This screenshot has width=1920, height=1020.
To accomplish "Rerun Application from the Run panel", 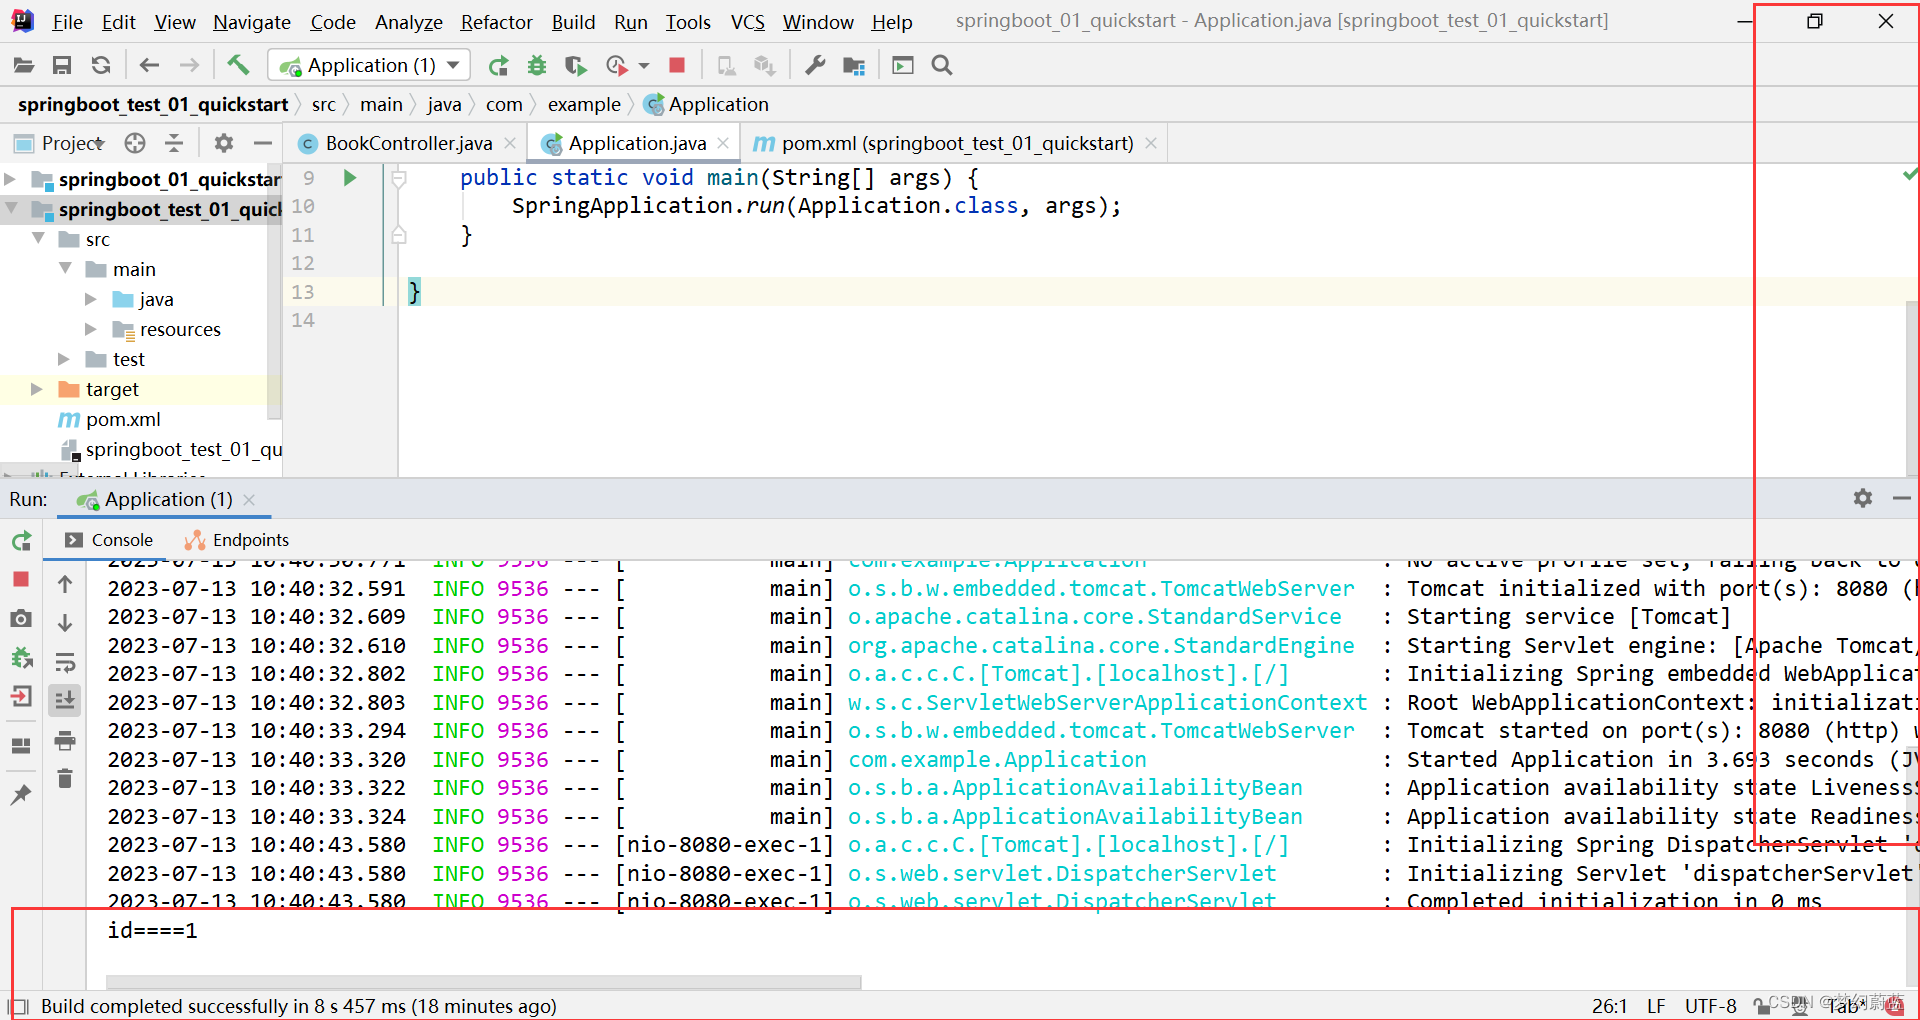I will point(21,541).
